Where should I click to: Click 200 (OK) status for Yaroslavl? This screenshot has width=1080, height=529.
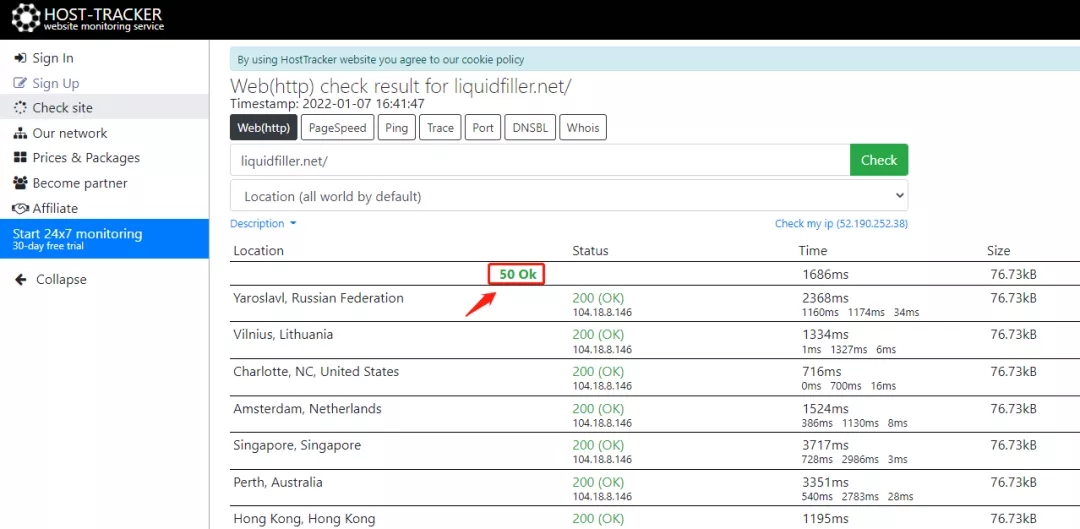click(598, 298)
